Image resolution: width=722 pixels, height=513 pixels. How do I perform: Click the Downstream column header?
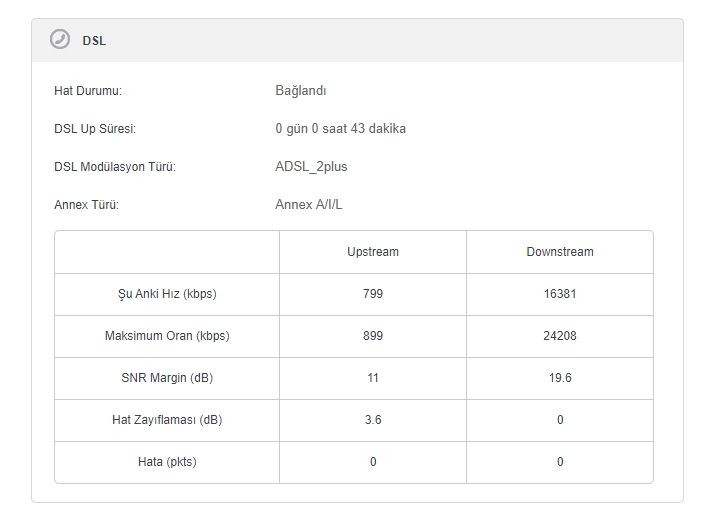coord(560,252)
